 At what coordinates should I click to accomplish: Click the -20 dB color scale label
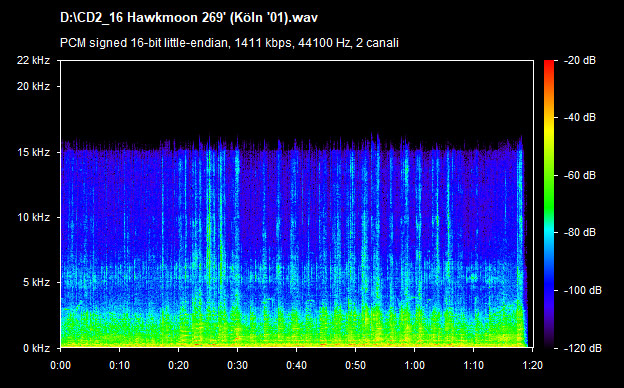(x=580, y=60)
